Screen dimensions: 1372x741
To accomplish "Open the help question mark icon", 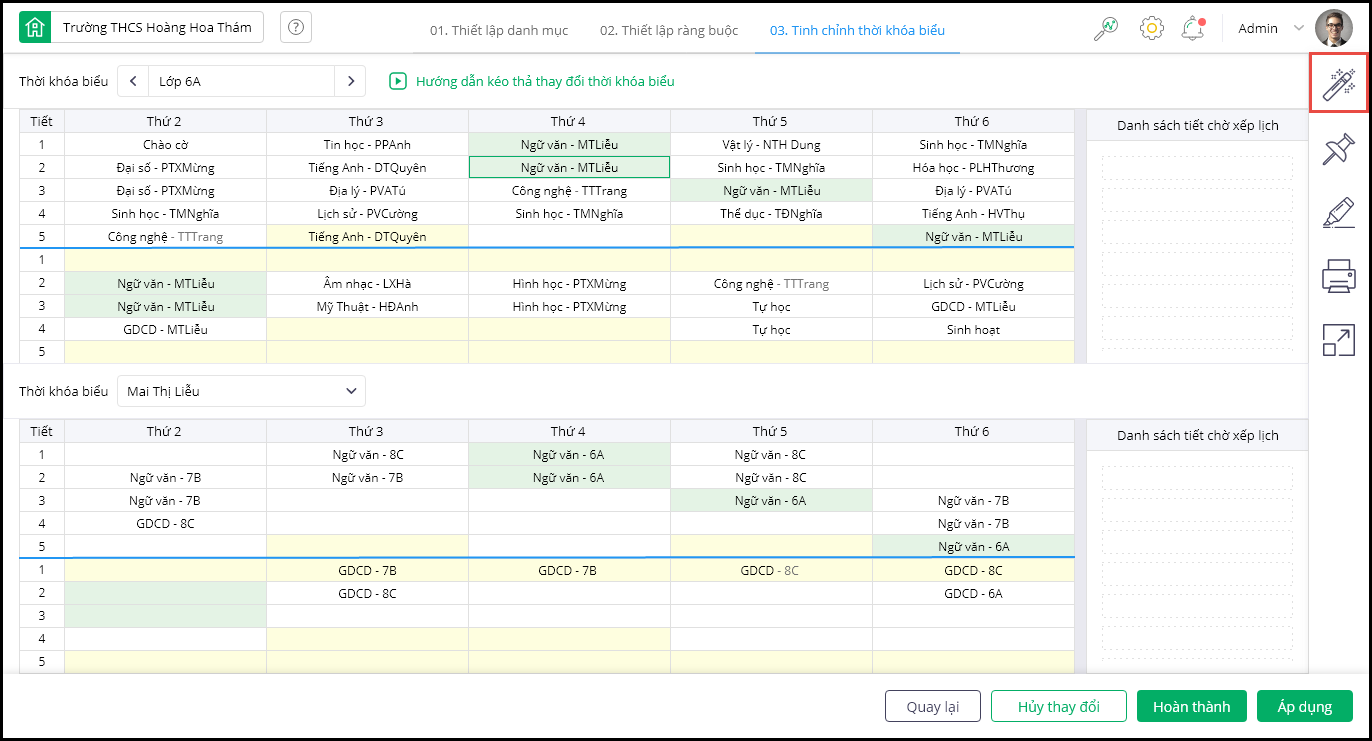I will tap(295, 28).
